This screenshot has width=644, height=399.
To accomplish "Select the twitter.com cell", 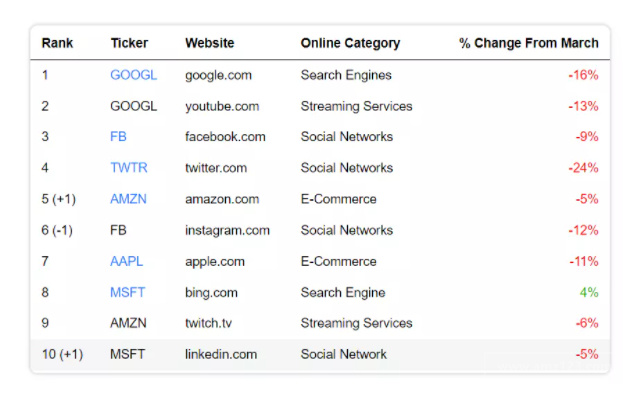I will pyautogui.click(x=216, y=168).
